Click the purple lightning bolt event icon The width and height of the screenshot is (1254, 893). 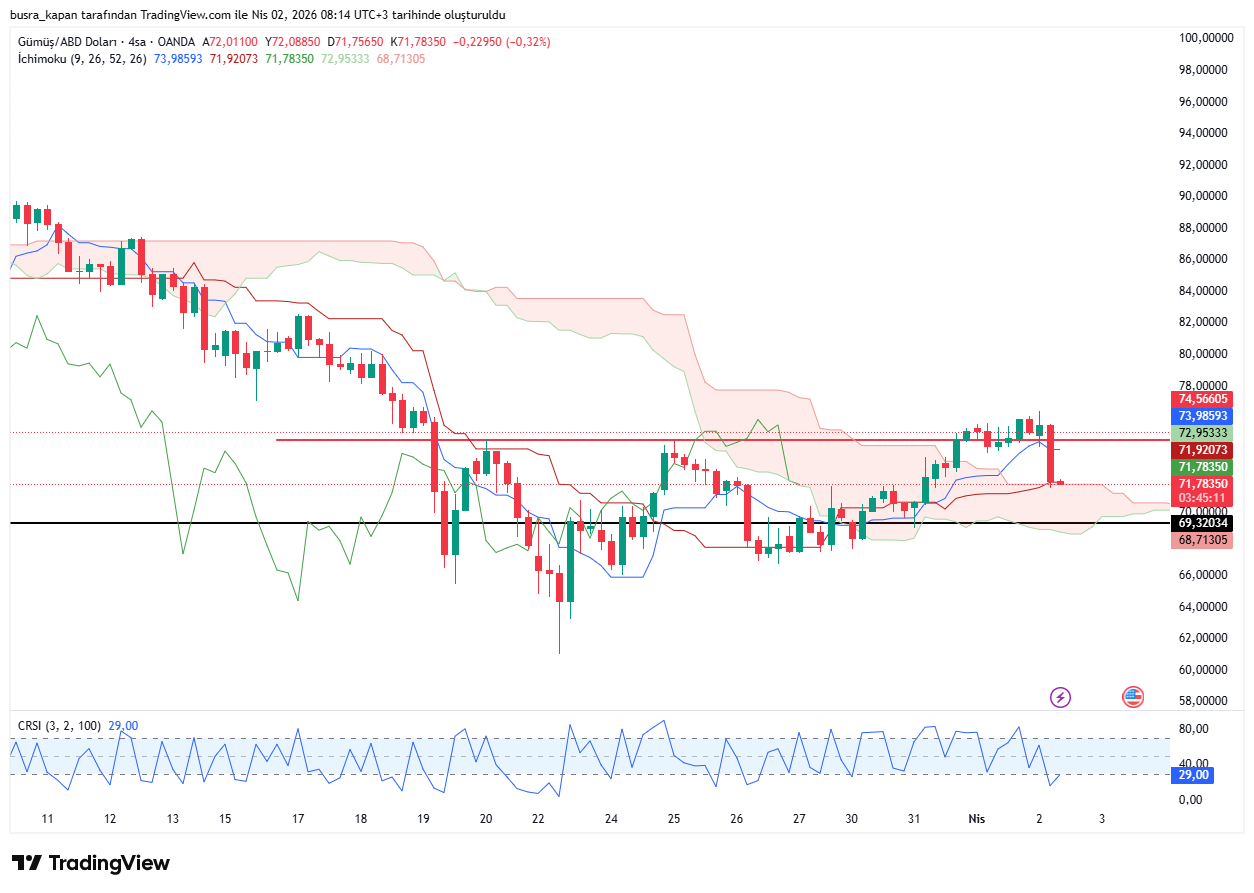pyautogui.click(x=1059, y=697)
